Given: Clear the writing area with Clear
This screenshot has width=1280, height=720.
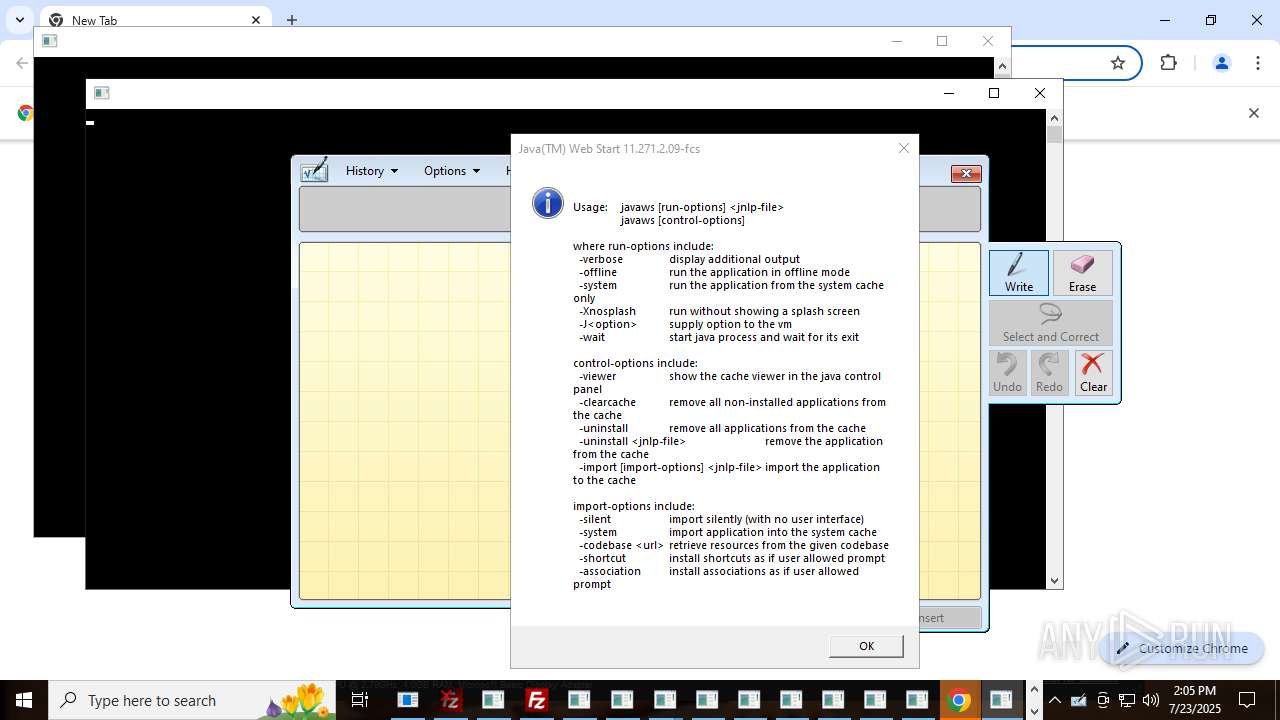Looking at the screenshot, I should click(x=1093, y=373).
